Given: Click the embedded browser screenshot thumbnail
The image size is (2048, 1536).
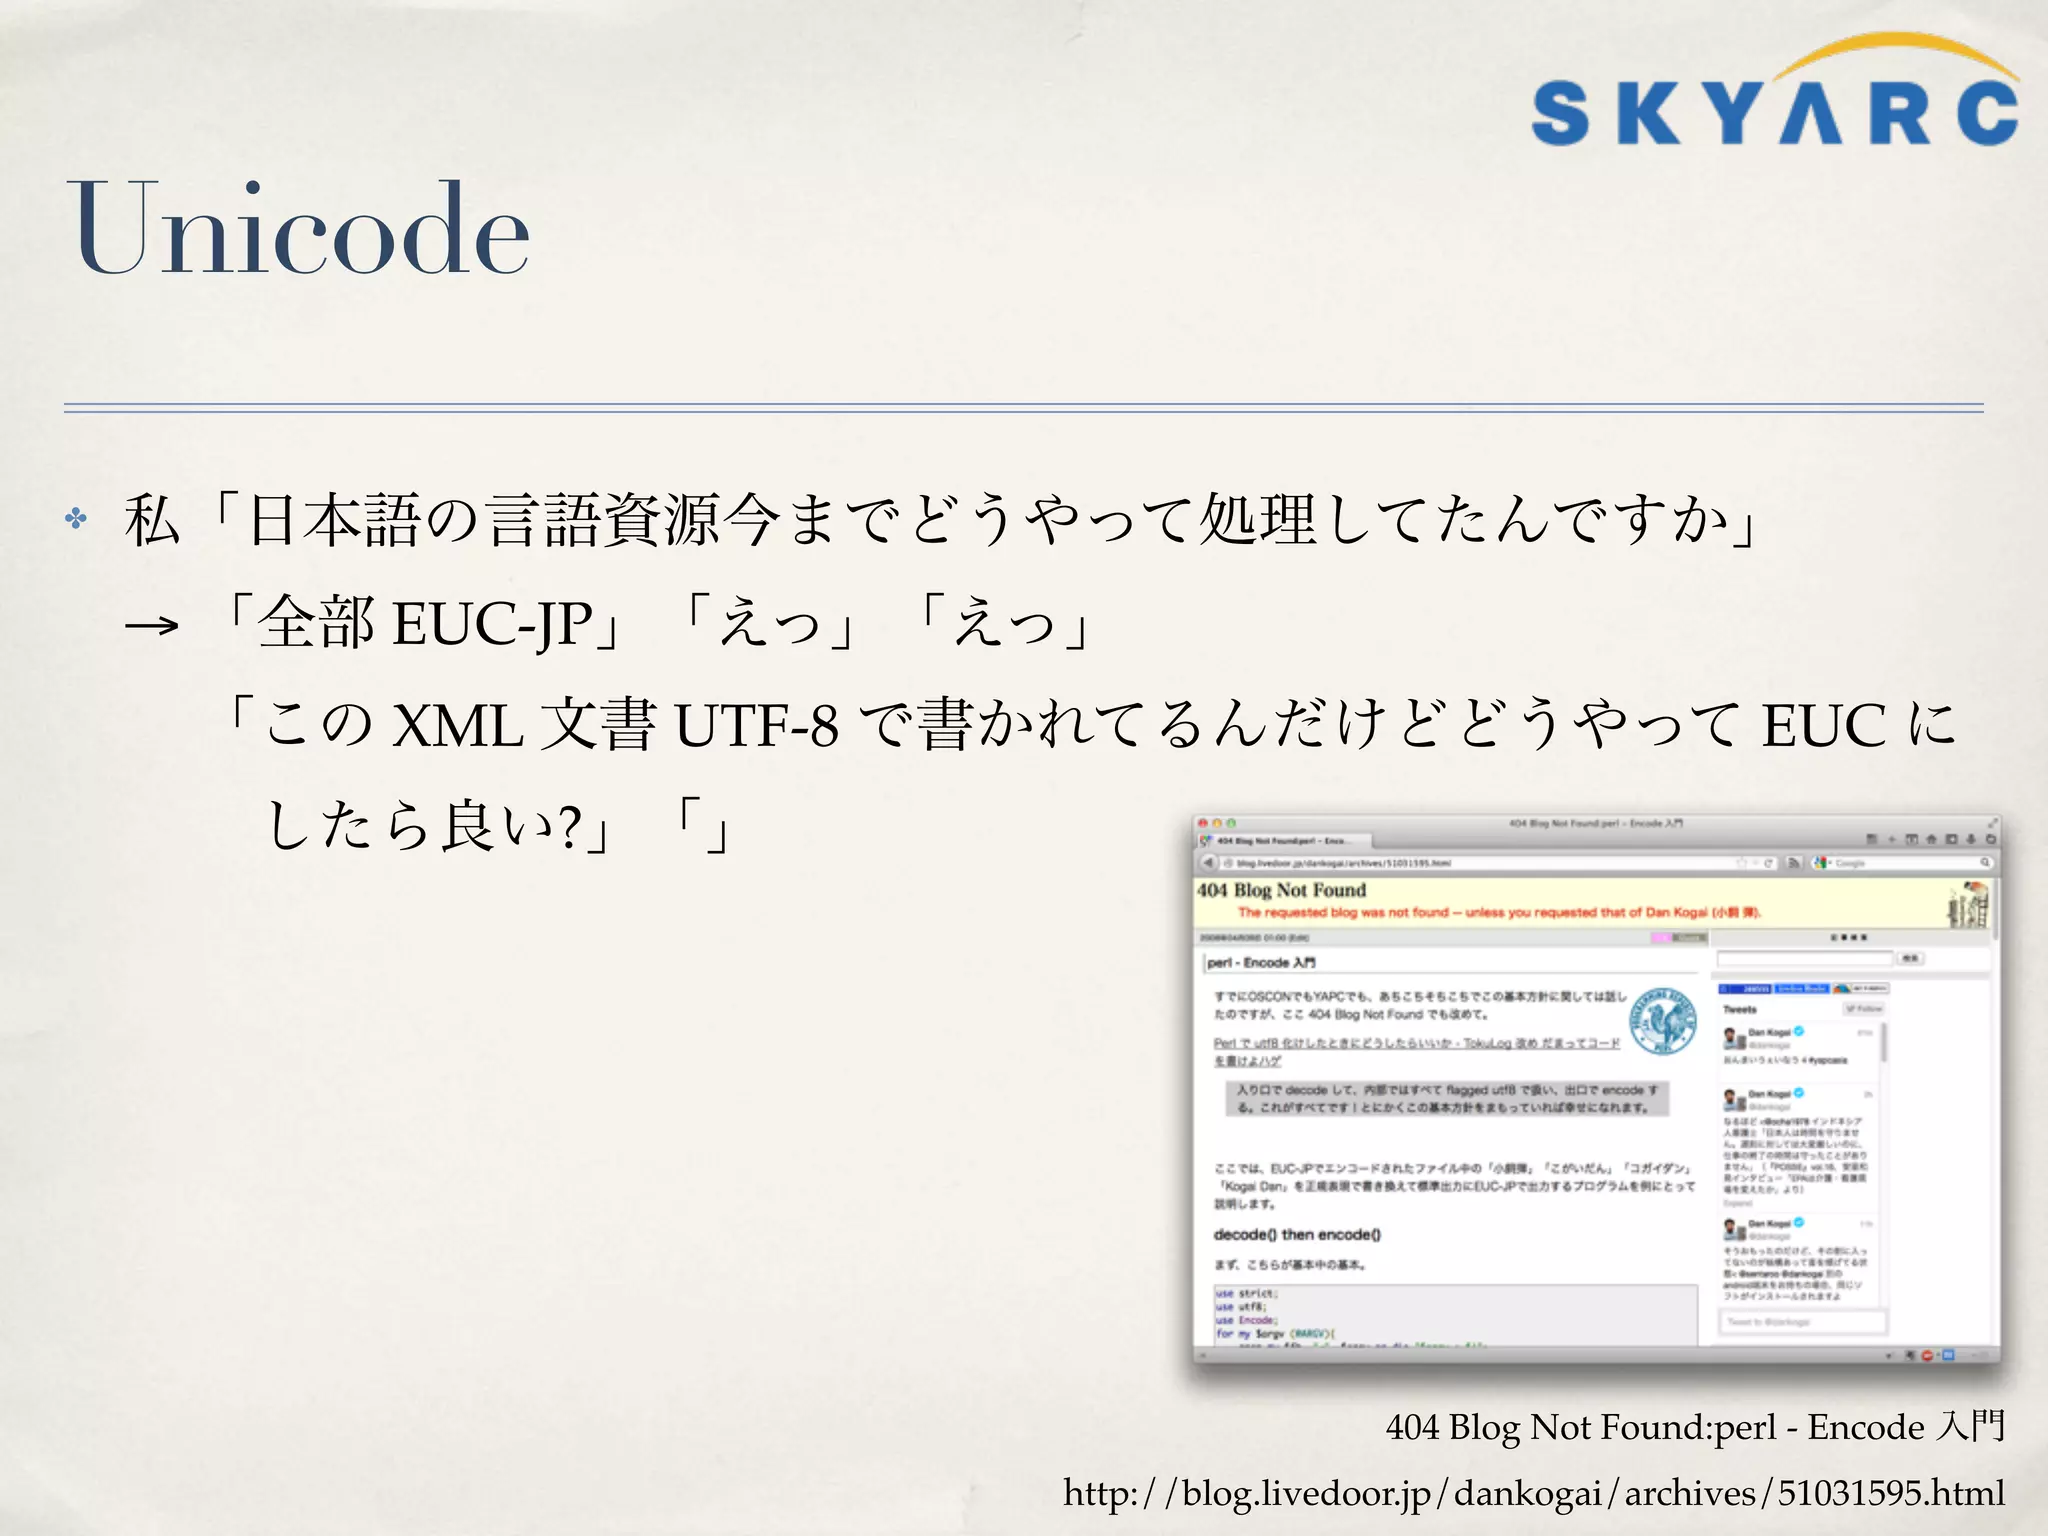Looking at the screenshot, I should click(x=1596, y=1088).
